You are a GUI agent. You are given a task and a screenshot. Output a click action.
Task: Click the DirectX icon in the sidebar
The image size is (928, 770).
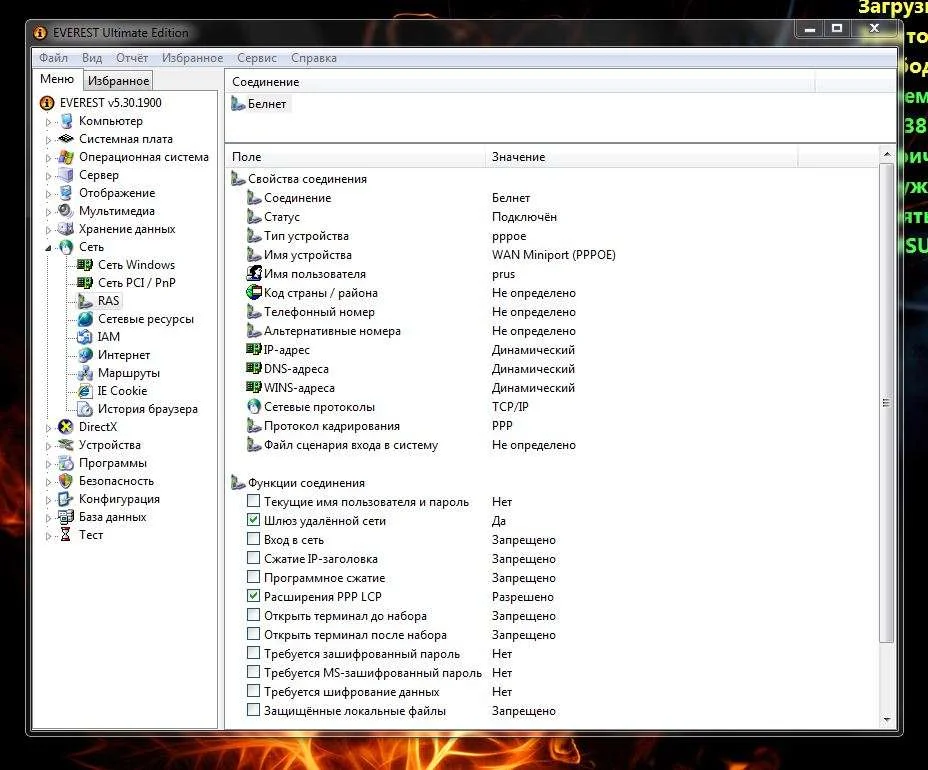point(66,427)
